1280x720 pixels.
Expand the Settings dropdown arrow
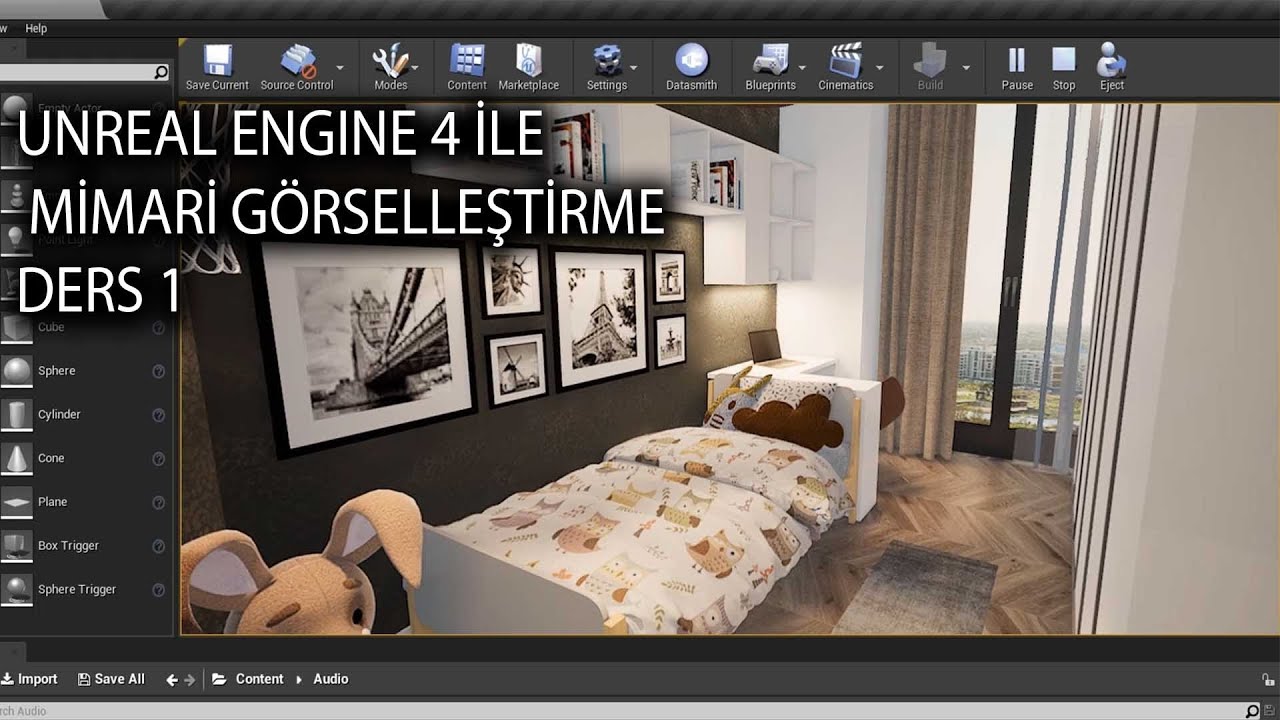[x=633, y=68]
